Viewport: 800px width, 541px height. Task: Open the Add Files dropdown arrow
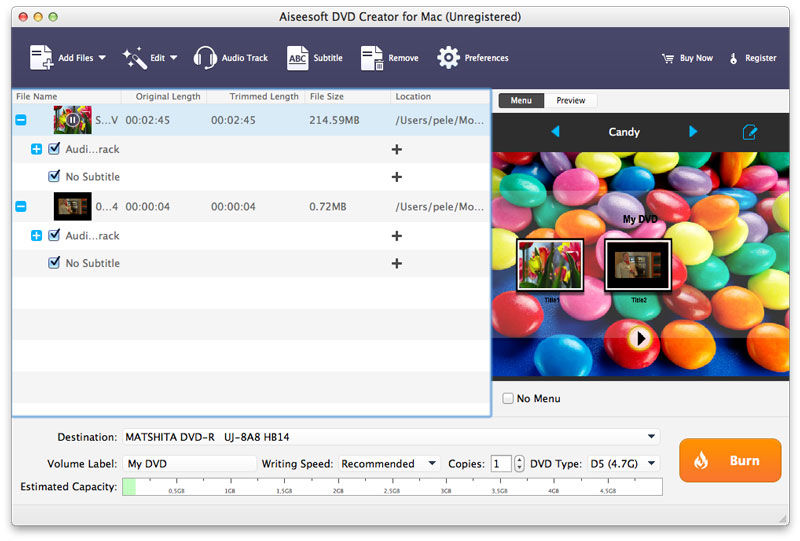tap(102, 58)
